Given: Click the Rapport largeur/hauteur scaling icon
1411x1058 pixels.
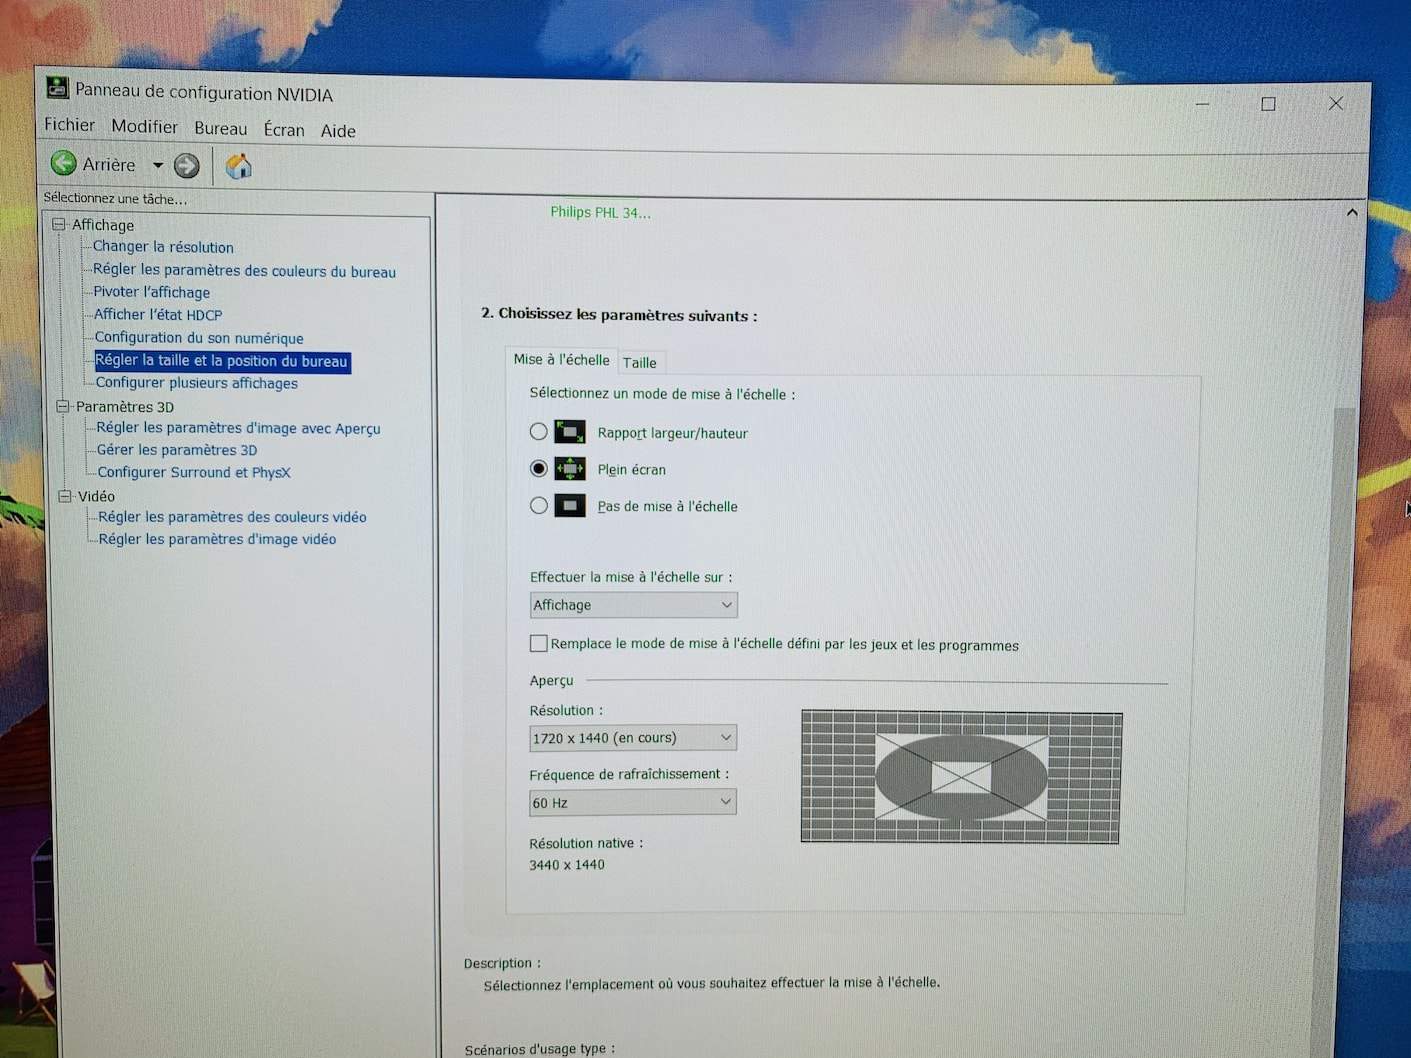Looking at the screenshot, I should pyautogui.click(x=570, y=432).
